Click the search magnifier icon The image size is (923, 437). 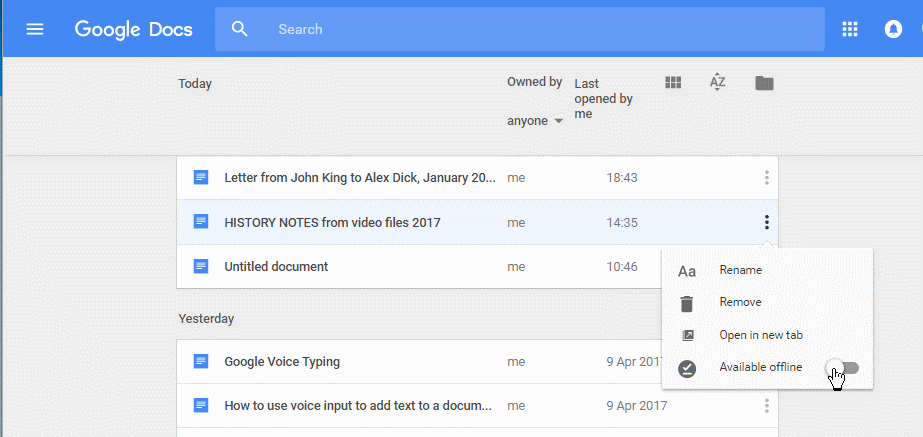240,29
